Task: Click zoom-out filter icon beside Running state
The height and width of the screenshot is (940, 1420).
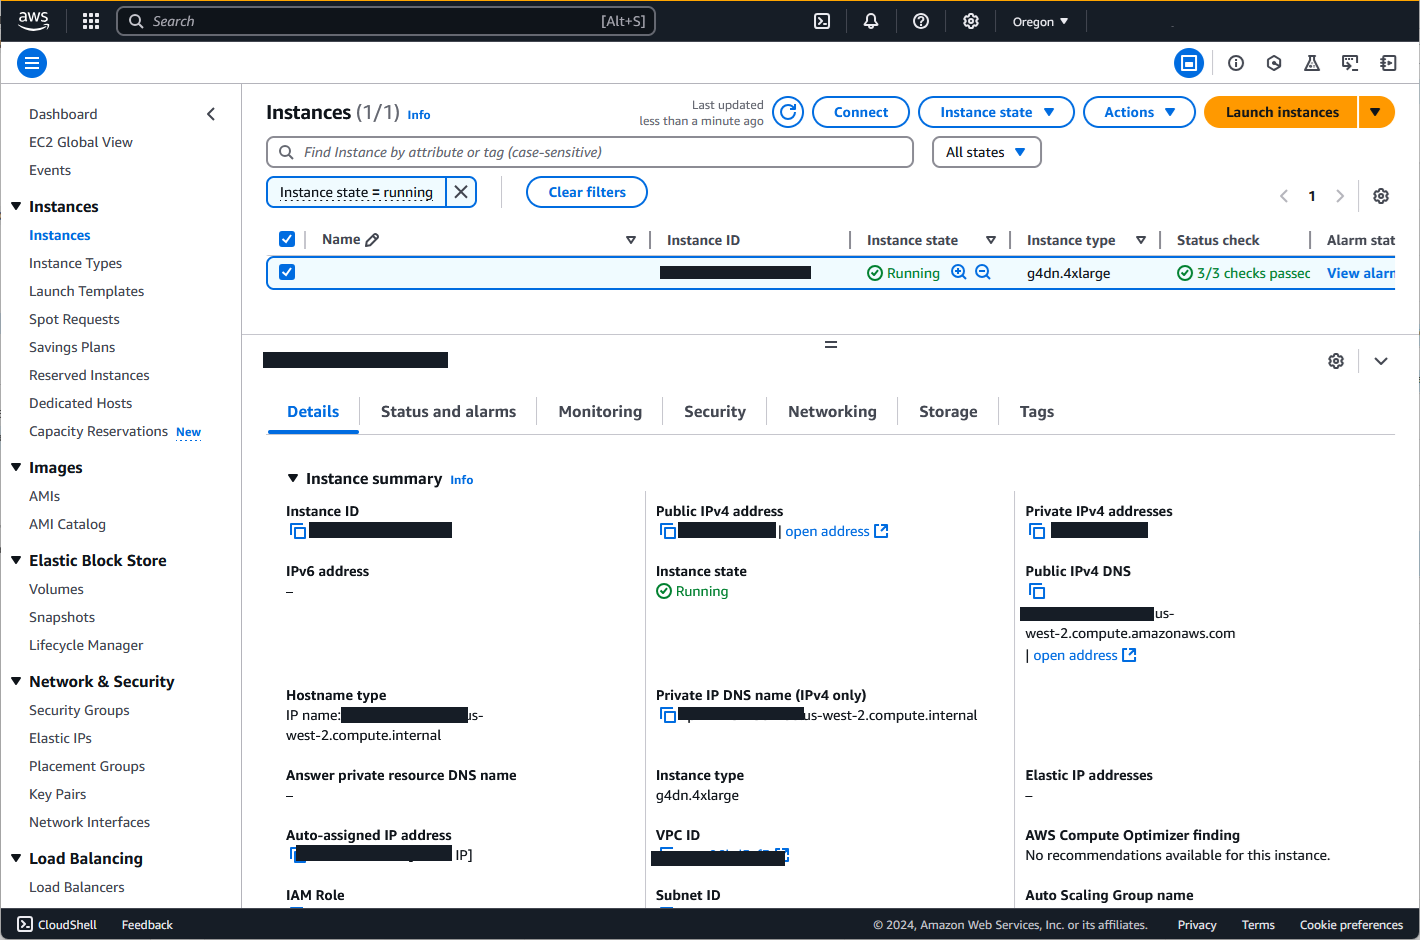Action: 983,272
